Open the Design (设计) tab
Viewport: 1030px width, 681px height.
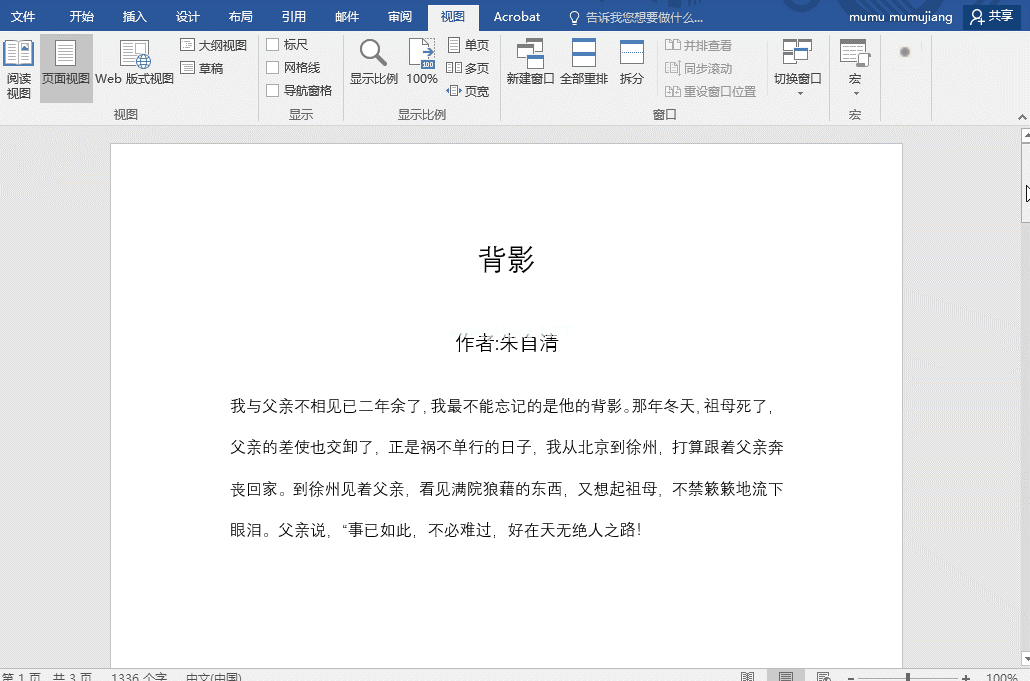pos(187,16)
